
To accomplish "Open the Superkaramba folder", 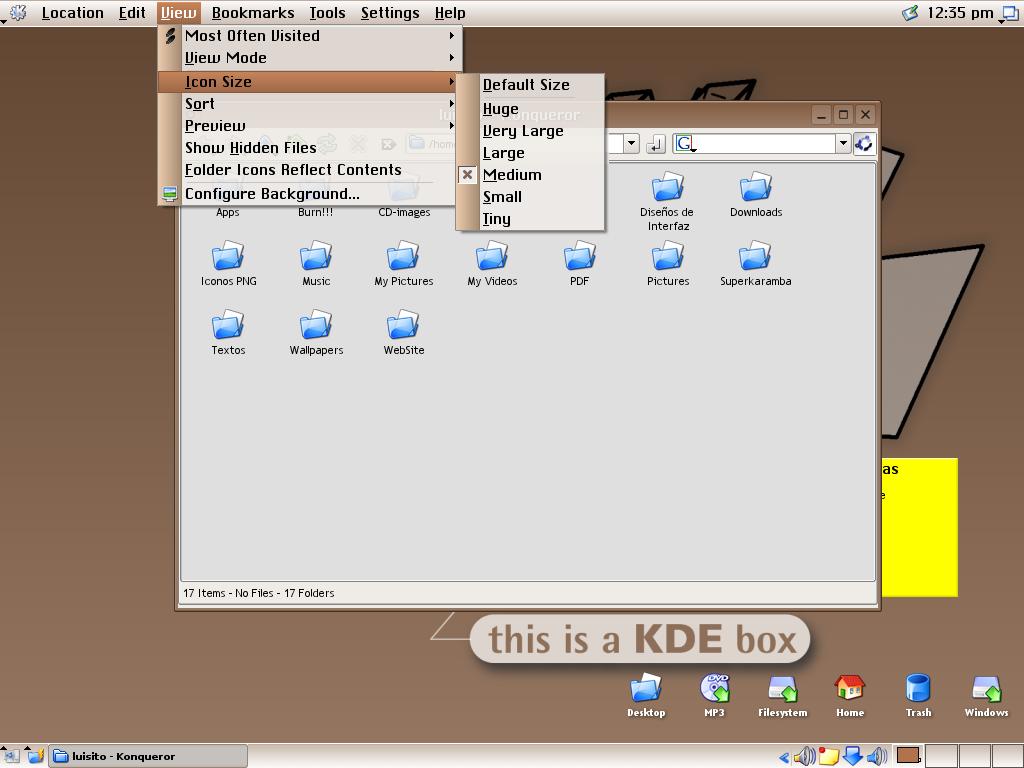I will 756,263.
